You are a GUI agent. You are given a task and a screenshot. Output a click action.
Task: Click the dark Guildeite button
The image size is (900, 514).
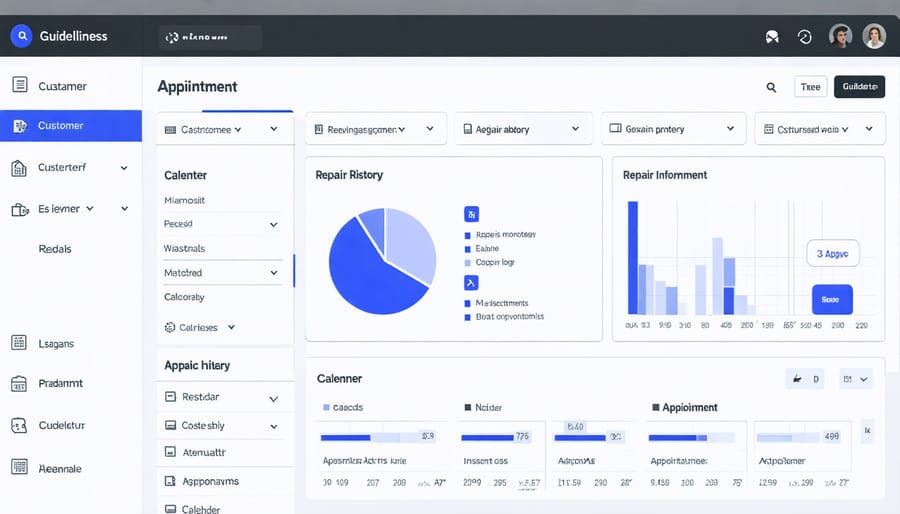(859, 87)
